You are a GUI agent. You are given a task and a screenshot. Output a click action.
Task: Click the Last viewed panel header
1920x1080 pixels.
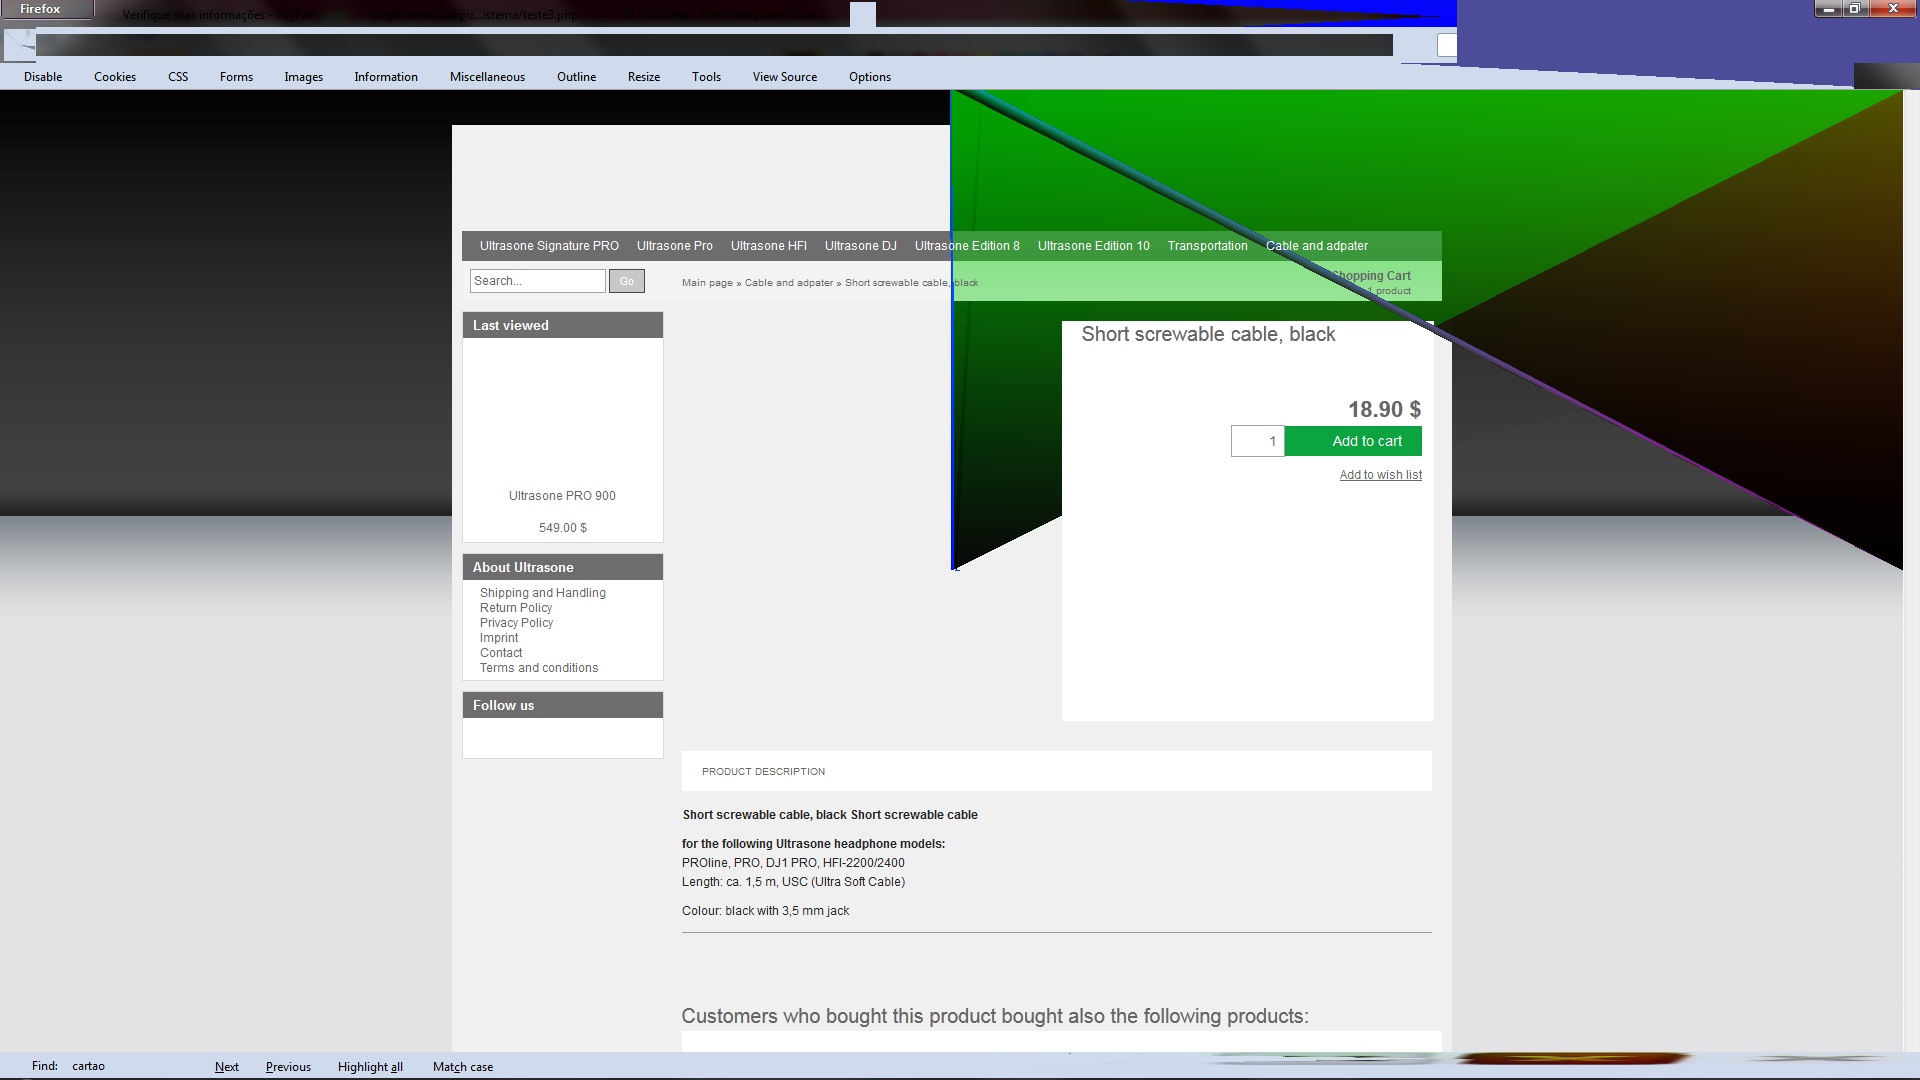(563, 325)
